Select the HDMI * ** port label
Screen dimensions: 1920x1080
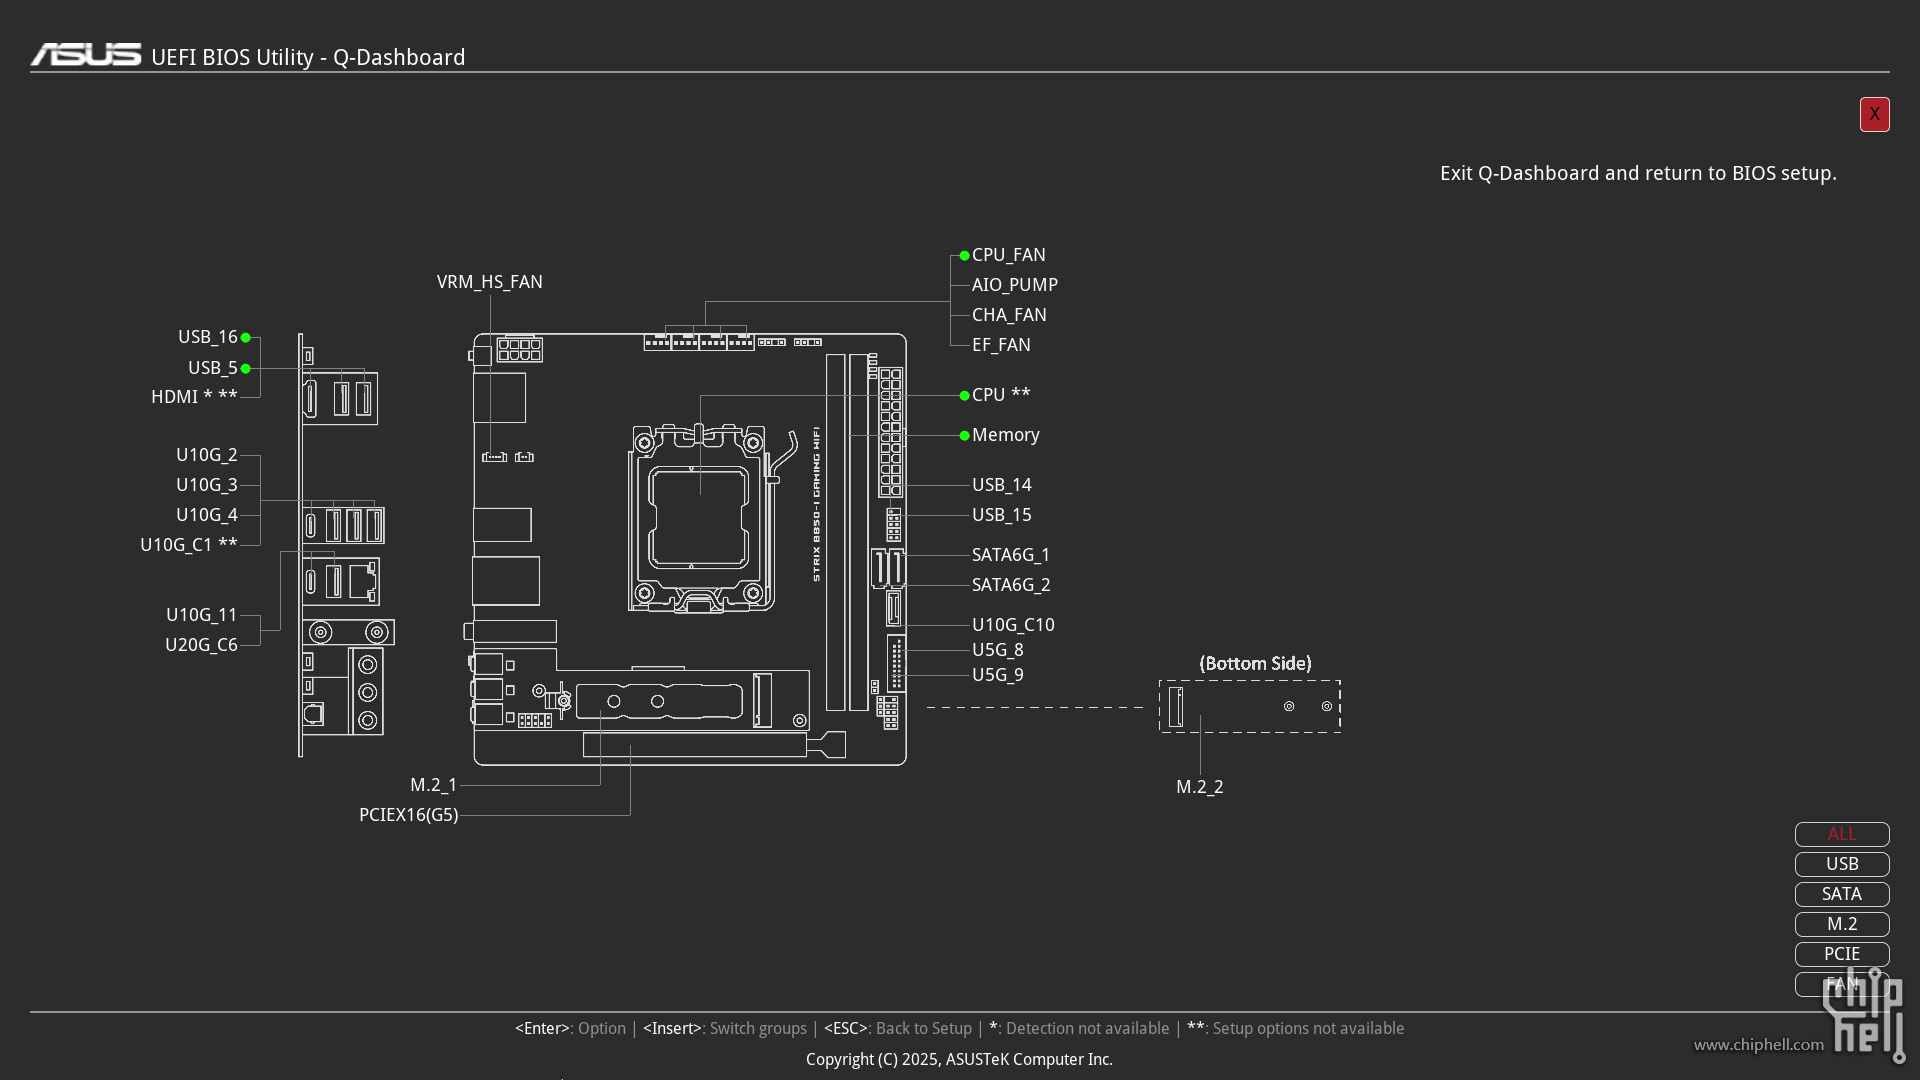[x=194, y=397]
